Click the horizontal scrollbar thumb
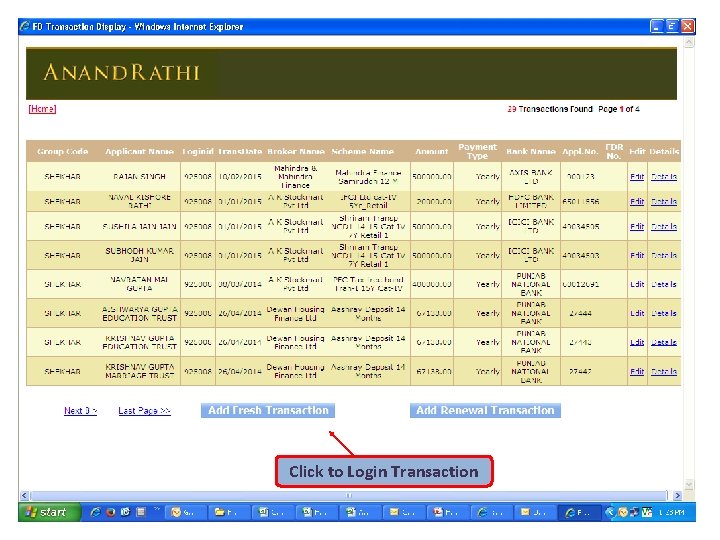 coord(348,495)
